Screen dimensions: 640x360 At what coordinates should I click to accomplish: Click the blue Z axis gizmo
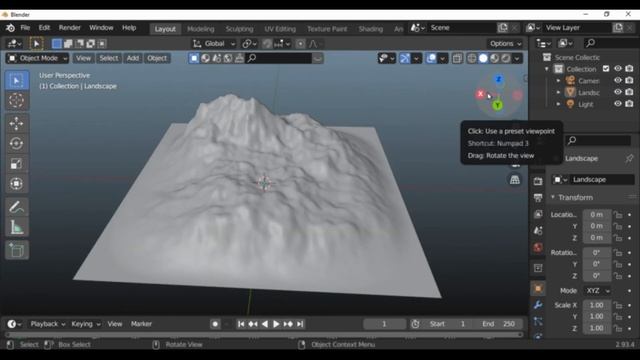point(499,79)
